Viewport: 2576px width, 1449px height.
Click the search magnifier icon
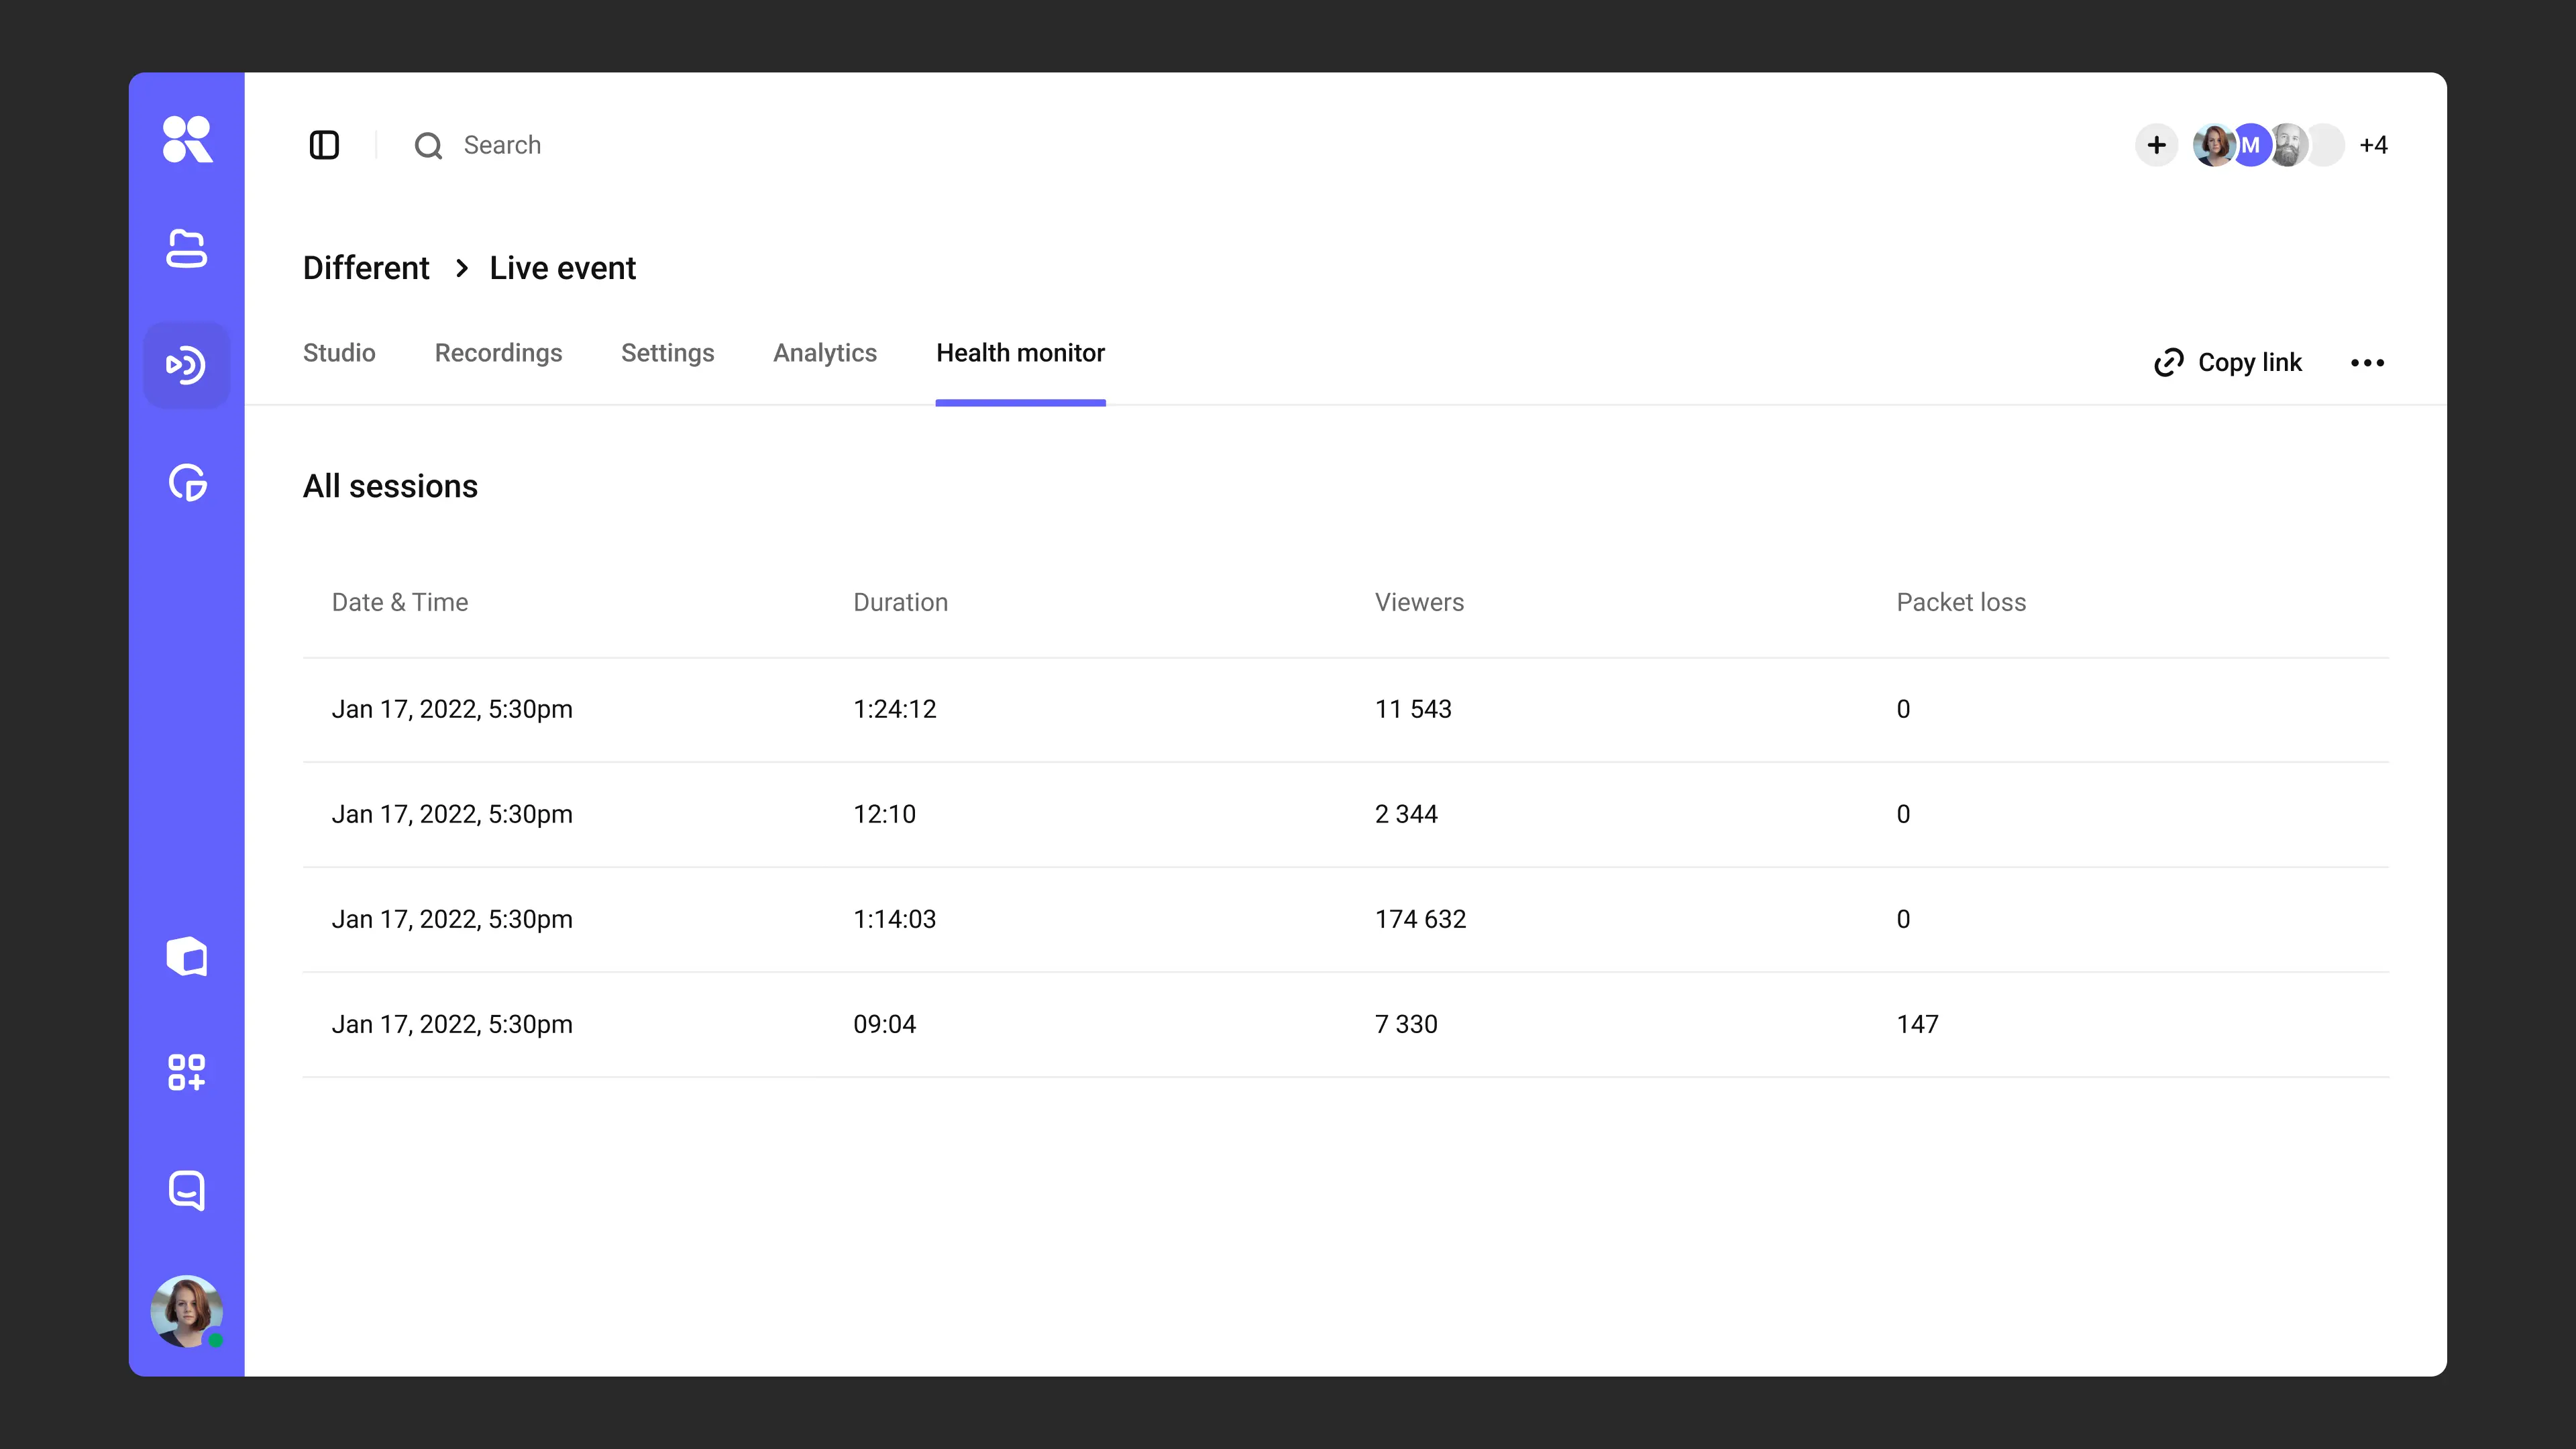(x=429, y=146)
